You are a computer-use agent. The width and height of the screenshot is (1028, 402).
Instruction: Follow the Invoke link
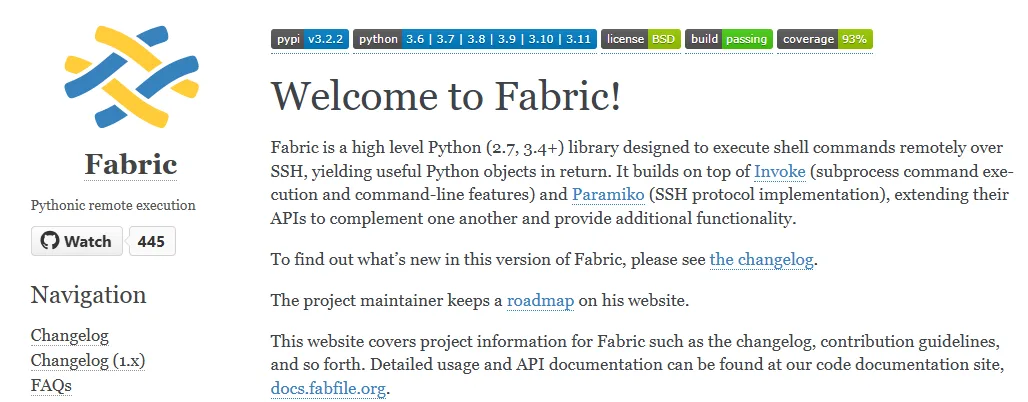[x=779, y=170]
